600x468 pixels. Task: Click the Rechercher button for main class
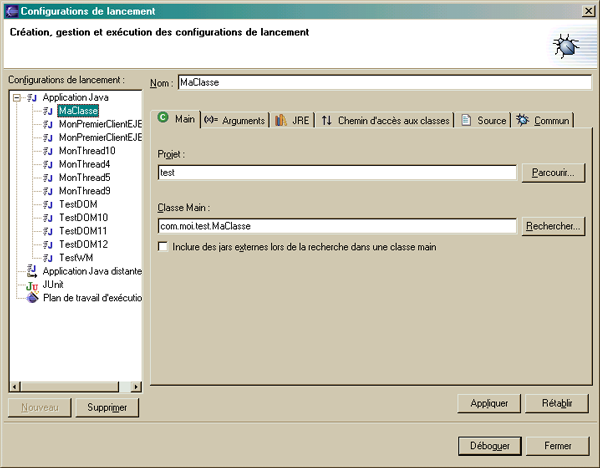(553, 227)
